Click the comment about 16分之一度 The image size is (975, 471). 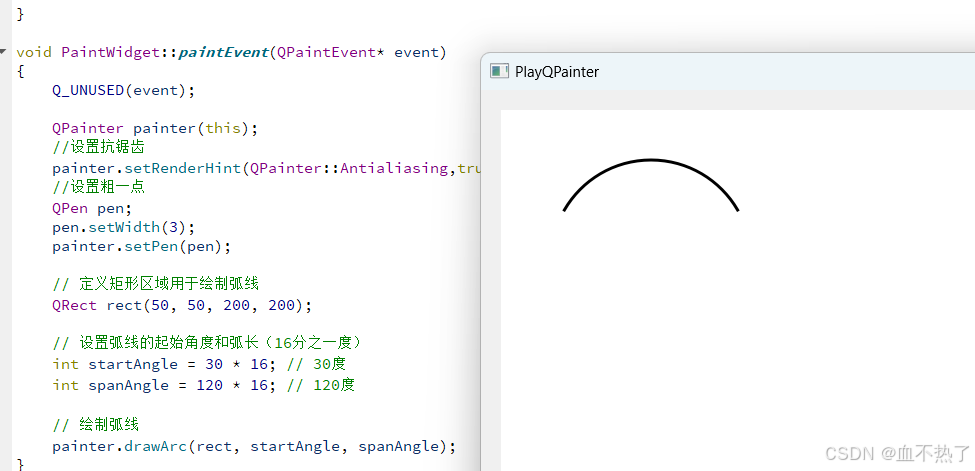(207, 343)
